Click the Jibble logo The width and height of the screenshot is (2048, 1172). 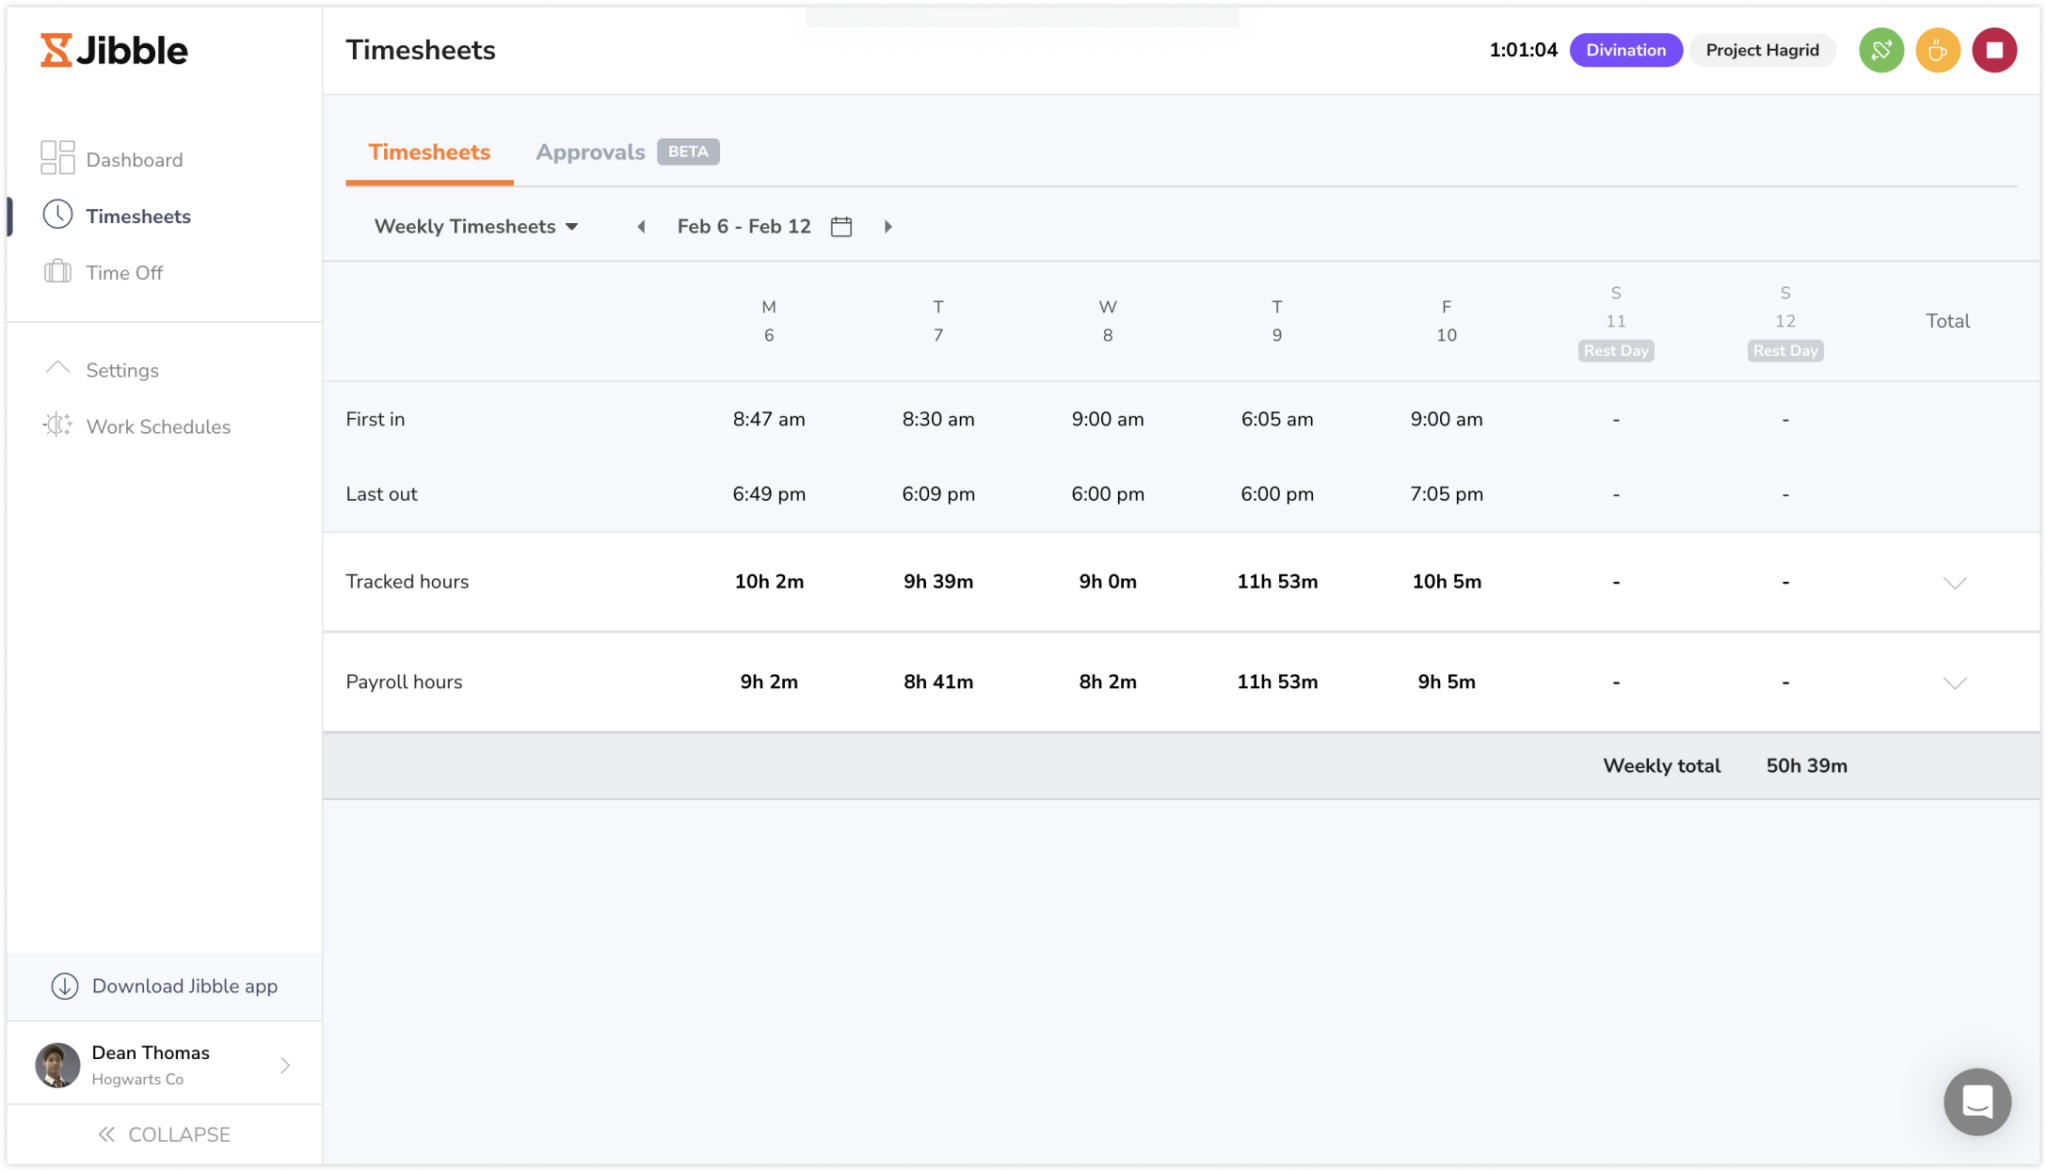pos(113,49)
